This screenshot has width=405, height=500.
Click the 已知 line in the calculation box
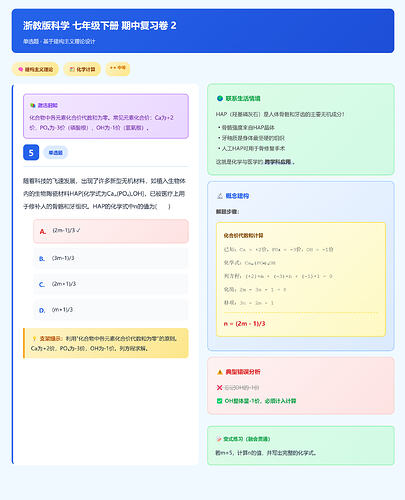pyautogui.click(x=279, y=249)
